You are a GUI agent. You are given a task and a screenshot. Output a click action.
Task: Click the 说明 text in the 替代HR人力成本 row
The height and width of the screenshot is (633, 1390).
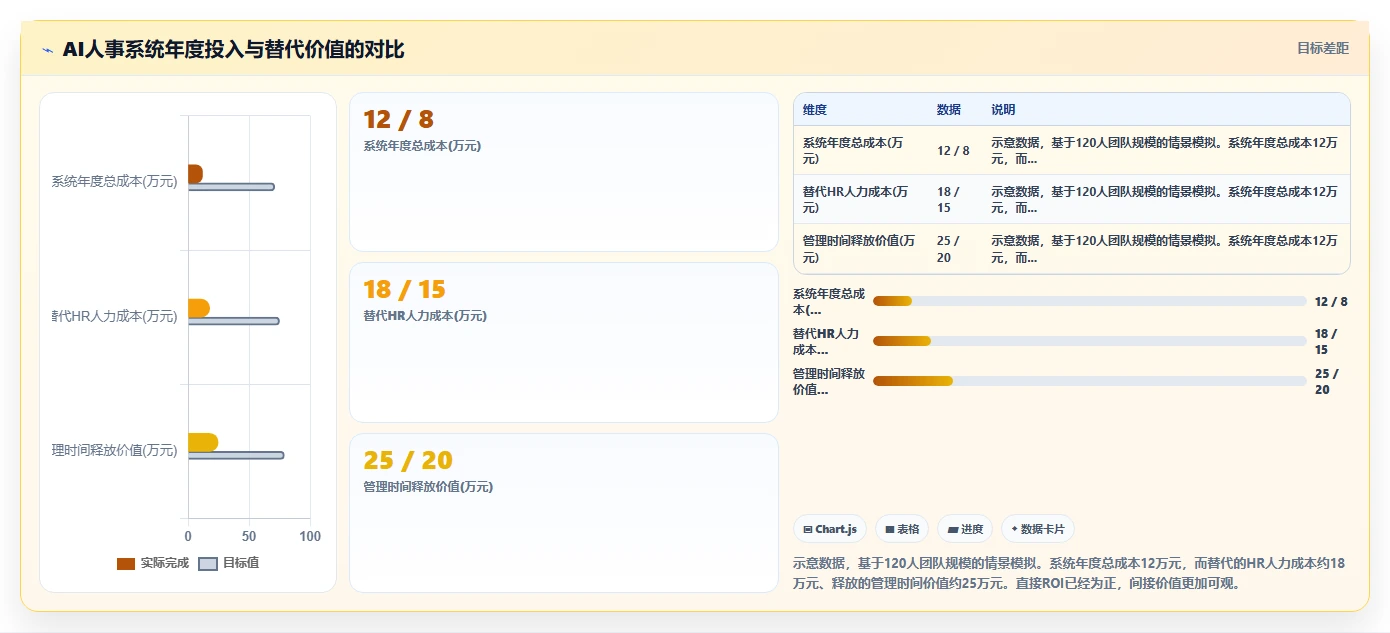point(1164,199)
